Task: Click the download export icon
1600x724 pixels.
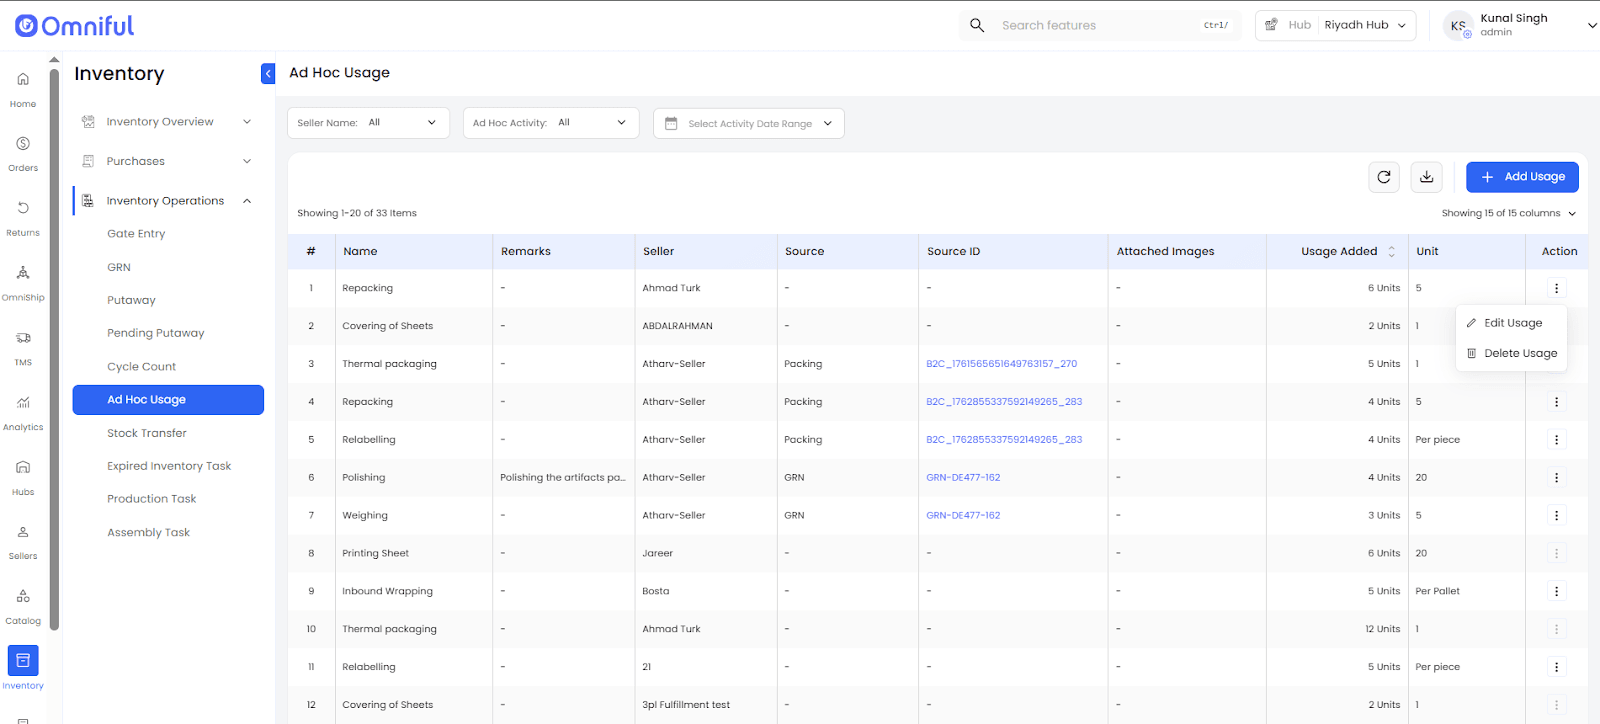Action: coord(1427,177)
